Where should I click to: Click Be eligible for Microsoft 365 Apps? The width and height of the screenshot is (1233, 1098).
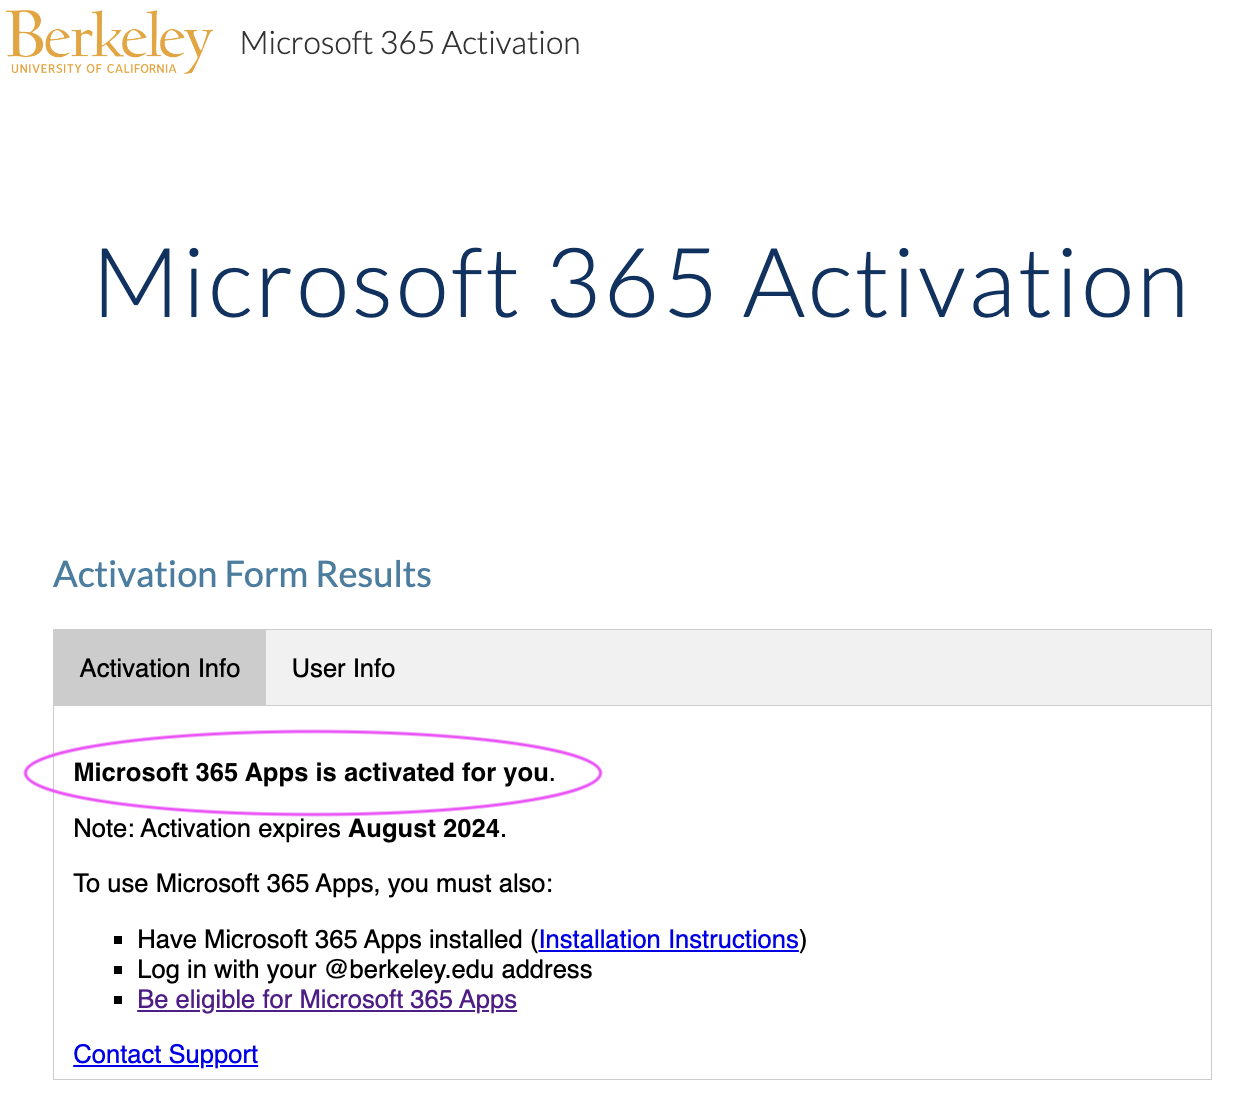click(327, 999)
